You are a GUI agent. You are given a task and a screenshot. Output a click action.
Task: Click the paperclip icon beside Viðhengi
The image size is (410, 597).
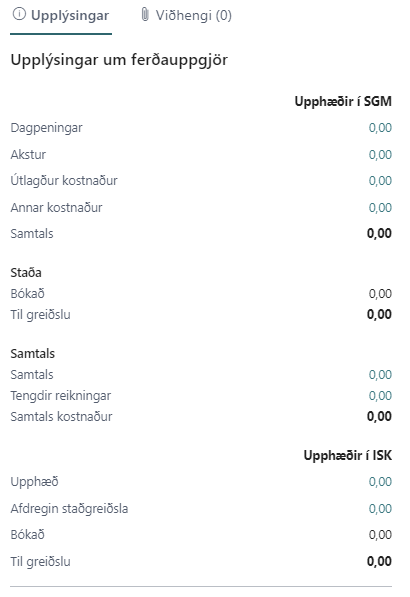click(x=145, y=14)
